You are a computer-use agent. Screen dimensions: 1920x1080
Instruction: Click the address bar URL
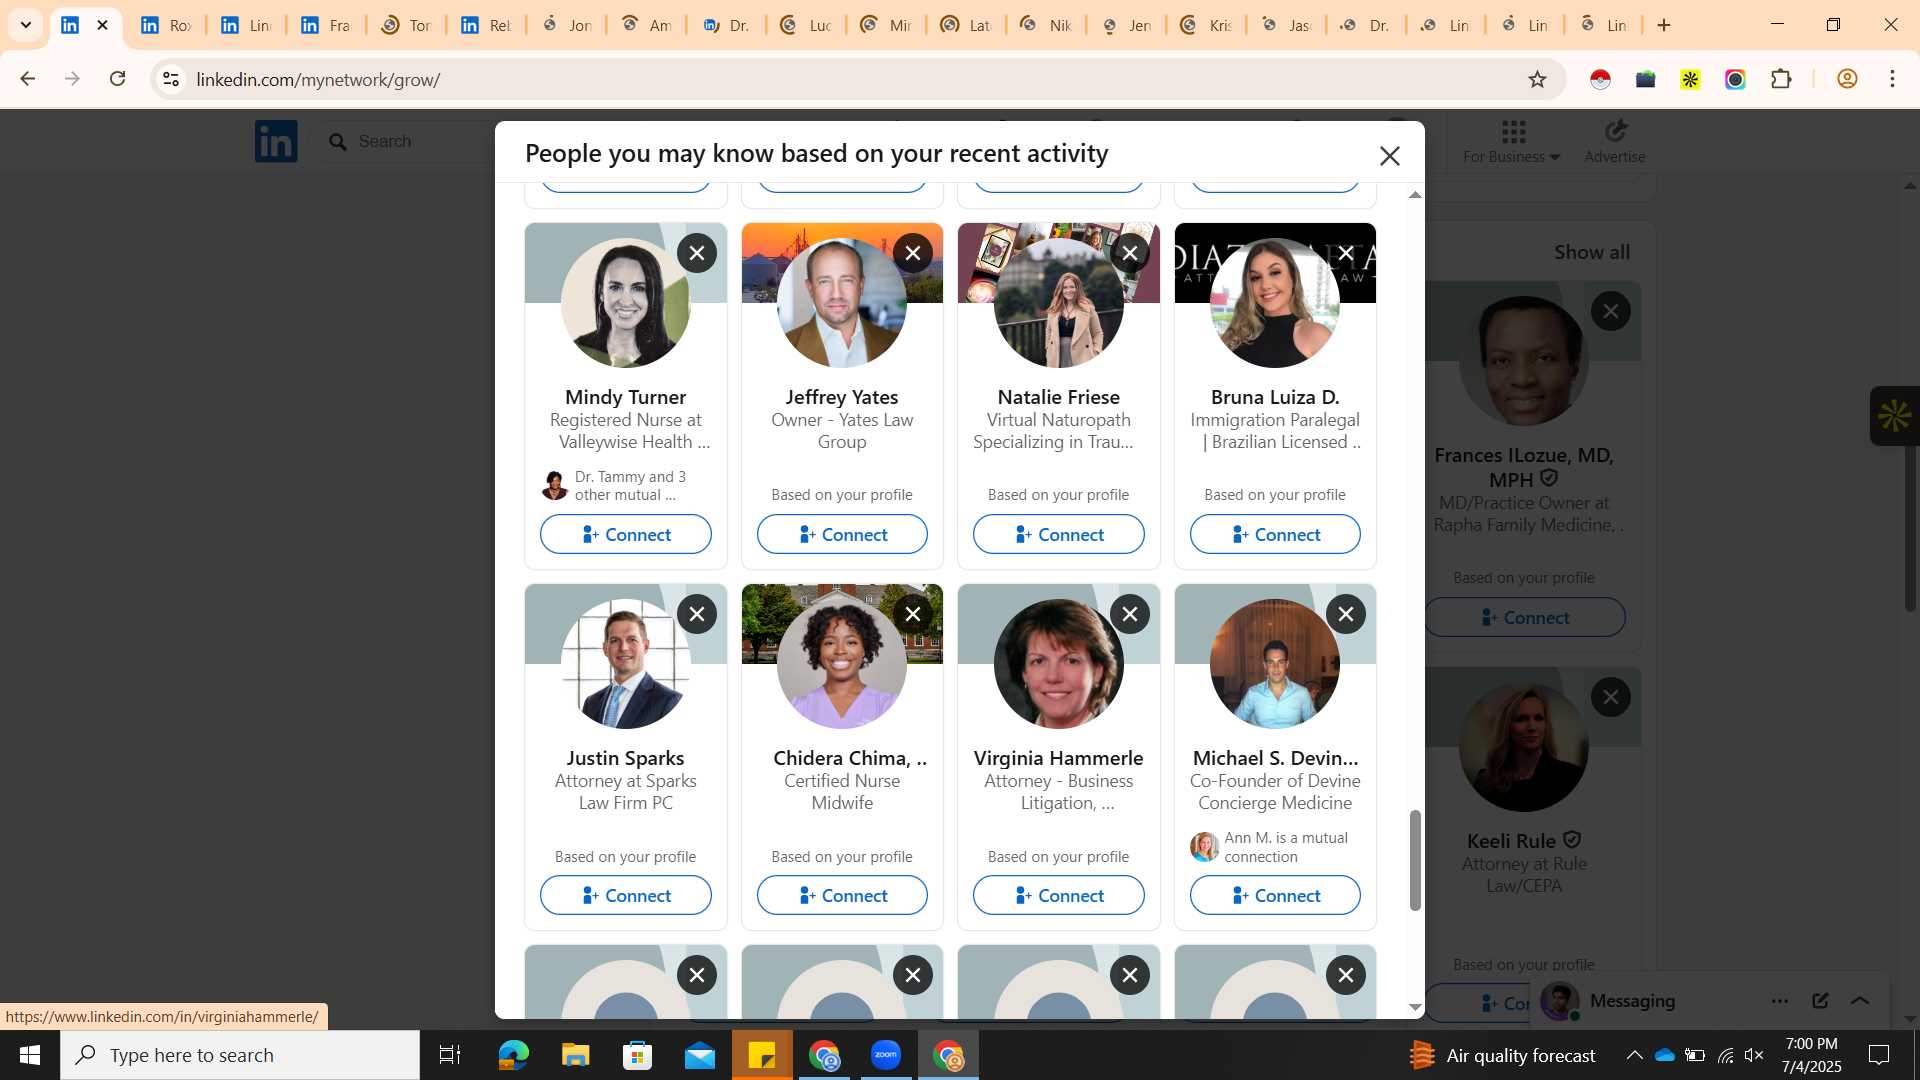318,79
